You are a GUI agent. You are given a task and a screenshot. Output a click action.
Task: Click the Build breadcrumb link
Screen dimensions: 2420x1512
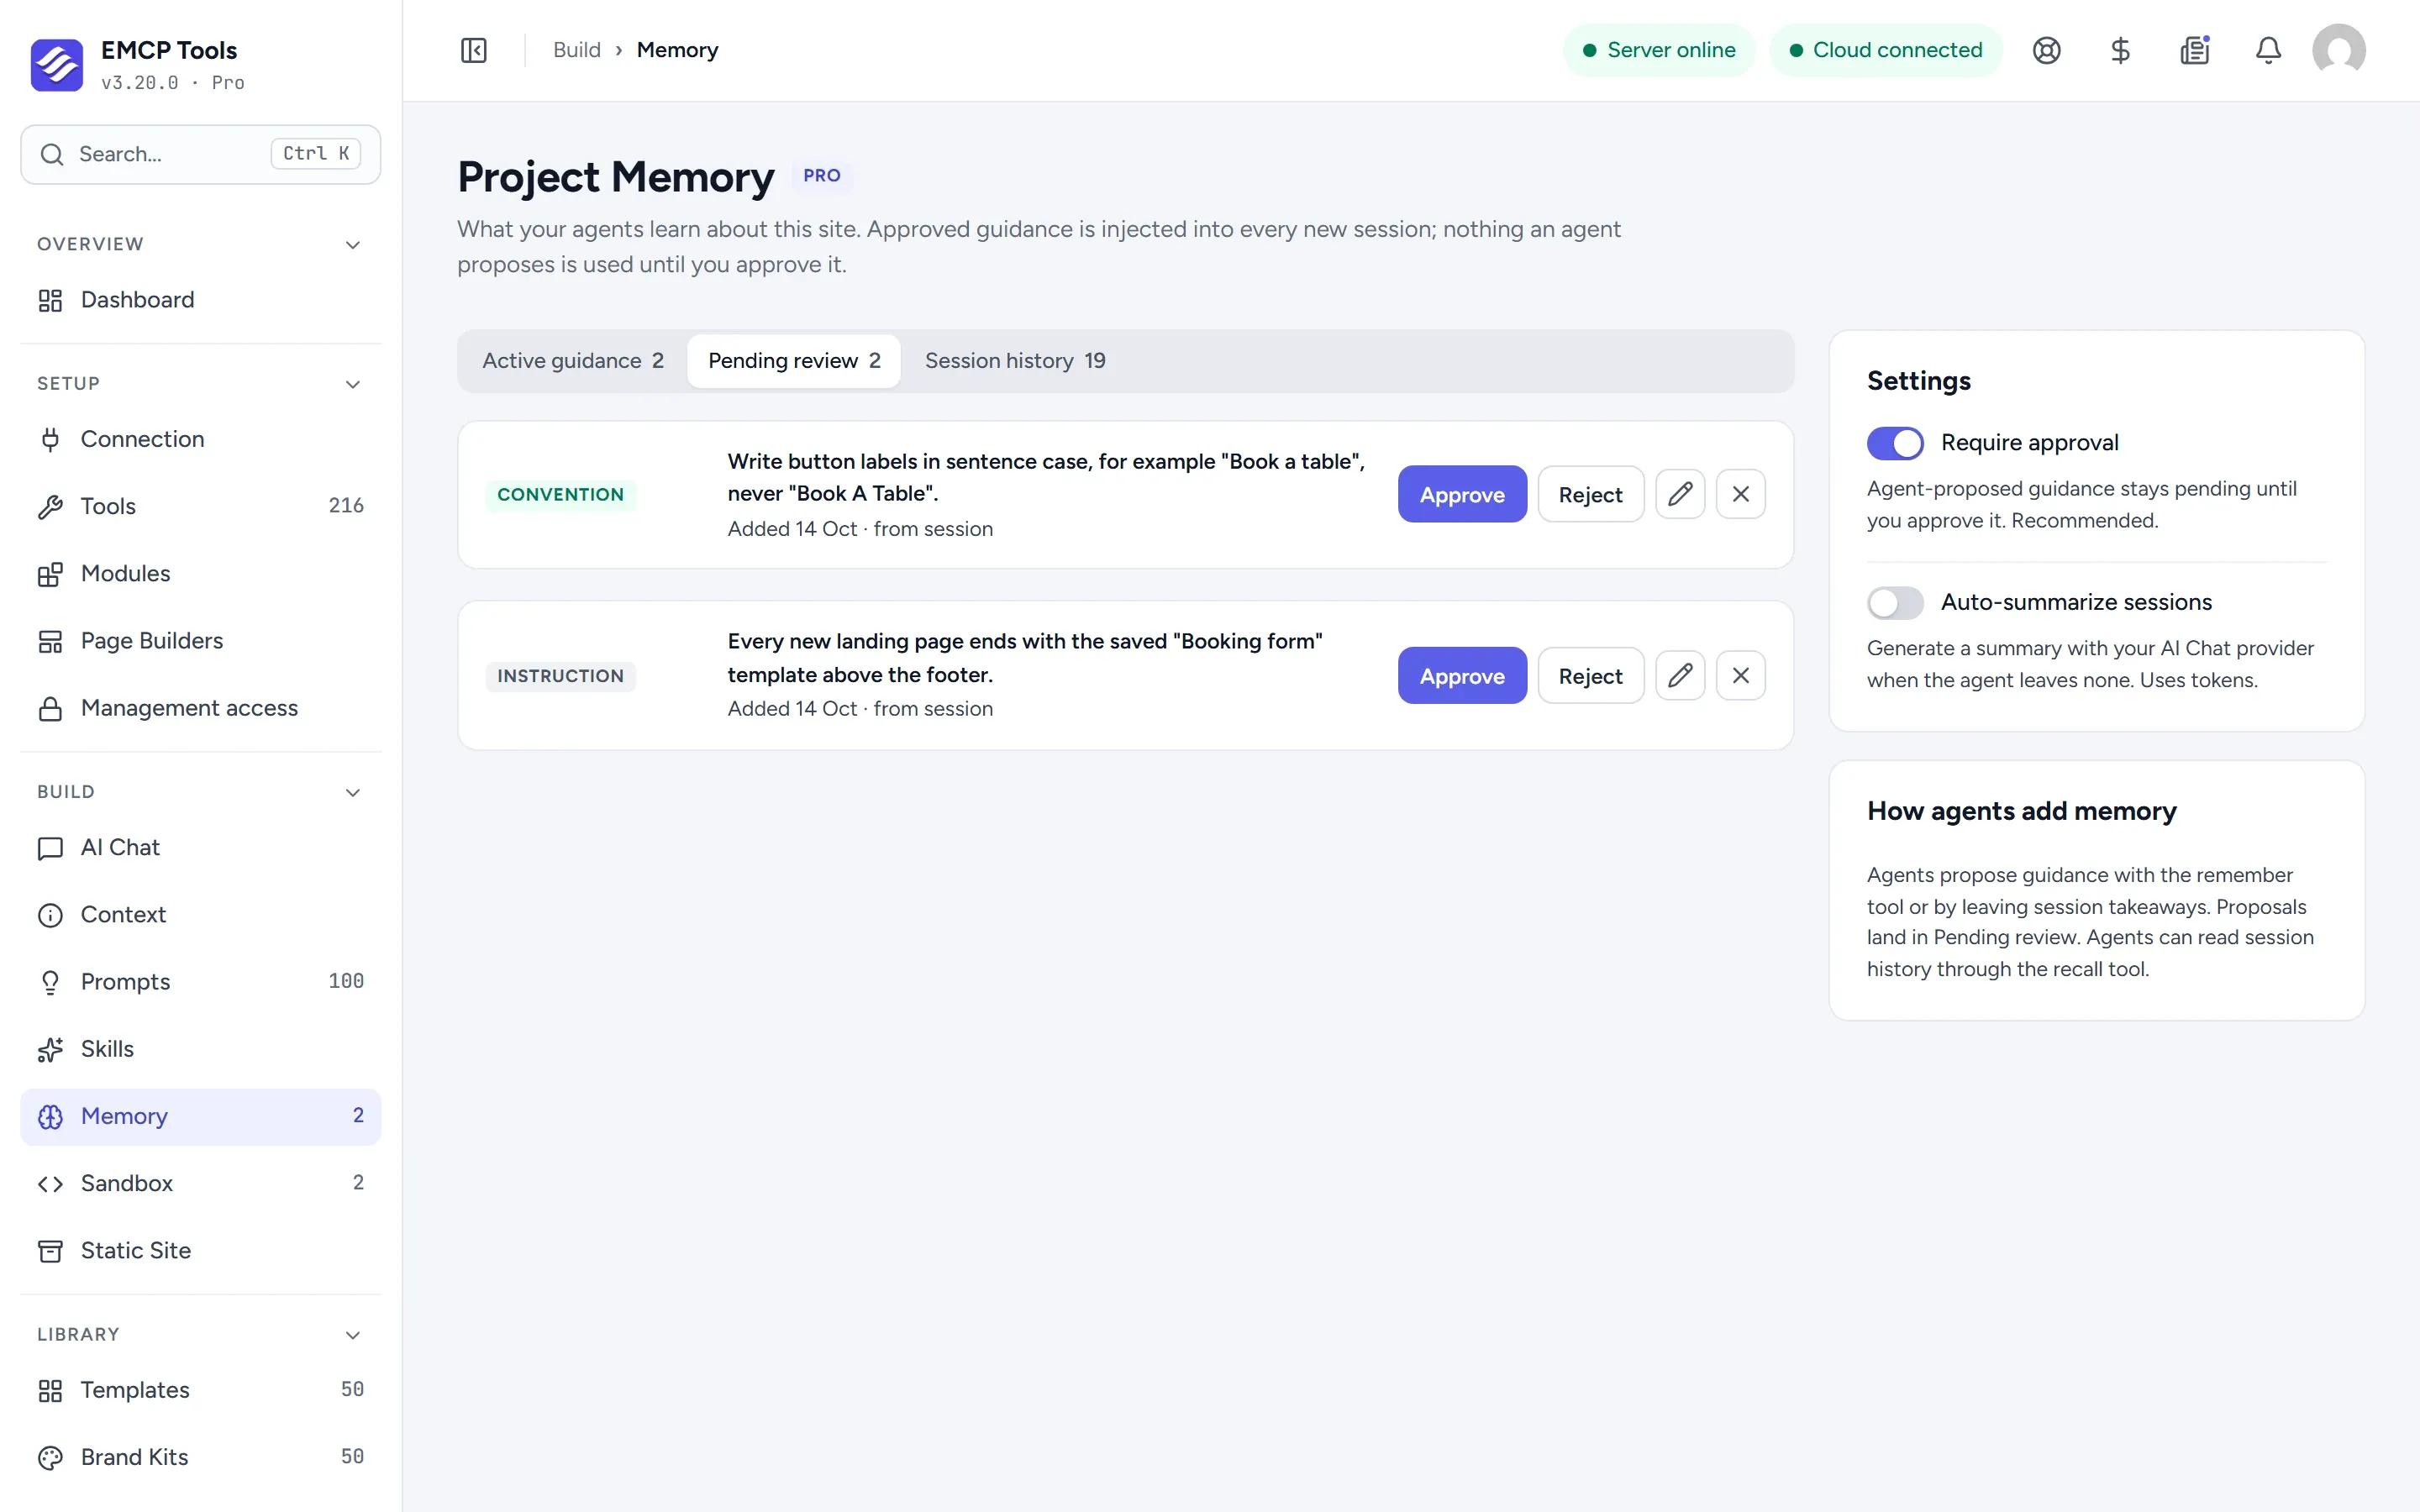(x=577, y=50)
